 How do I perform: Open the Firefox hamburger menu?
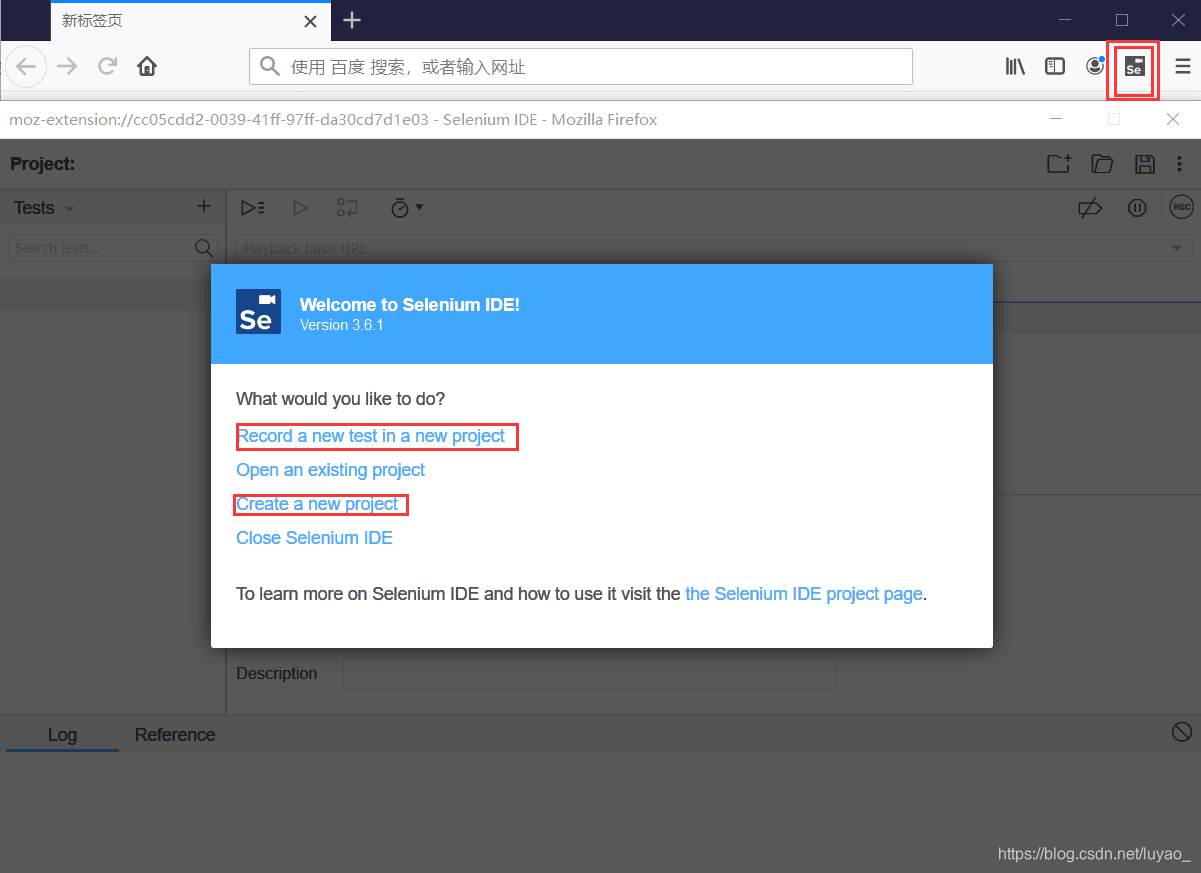(1182, 67)
